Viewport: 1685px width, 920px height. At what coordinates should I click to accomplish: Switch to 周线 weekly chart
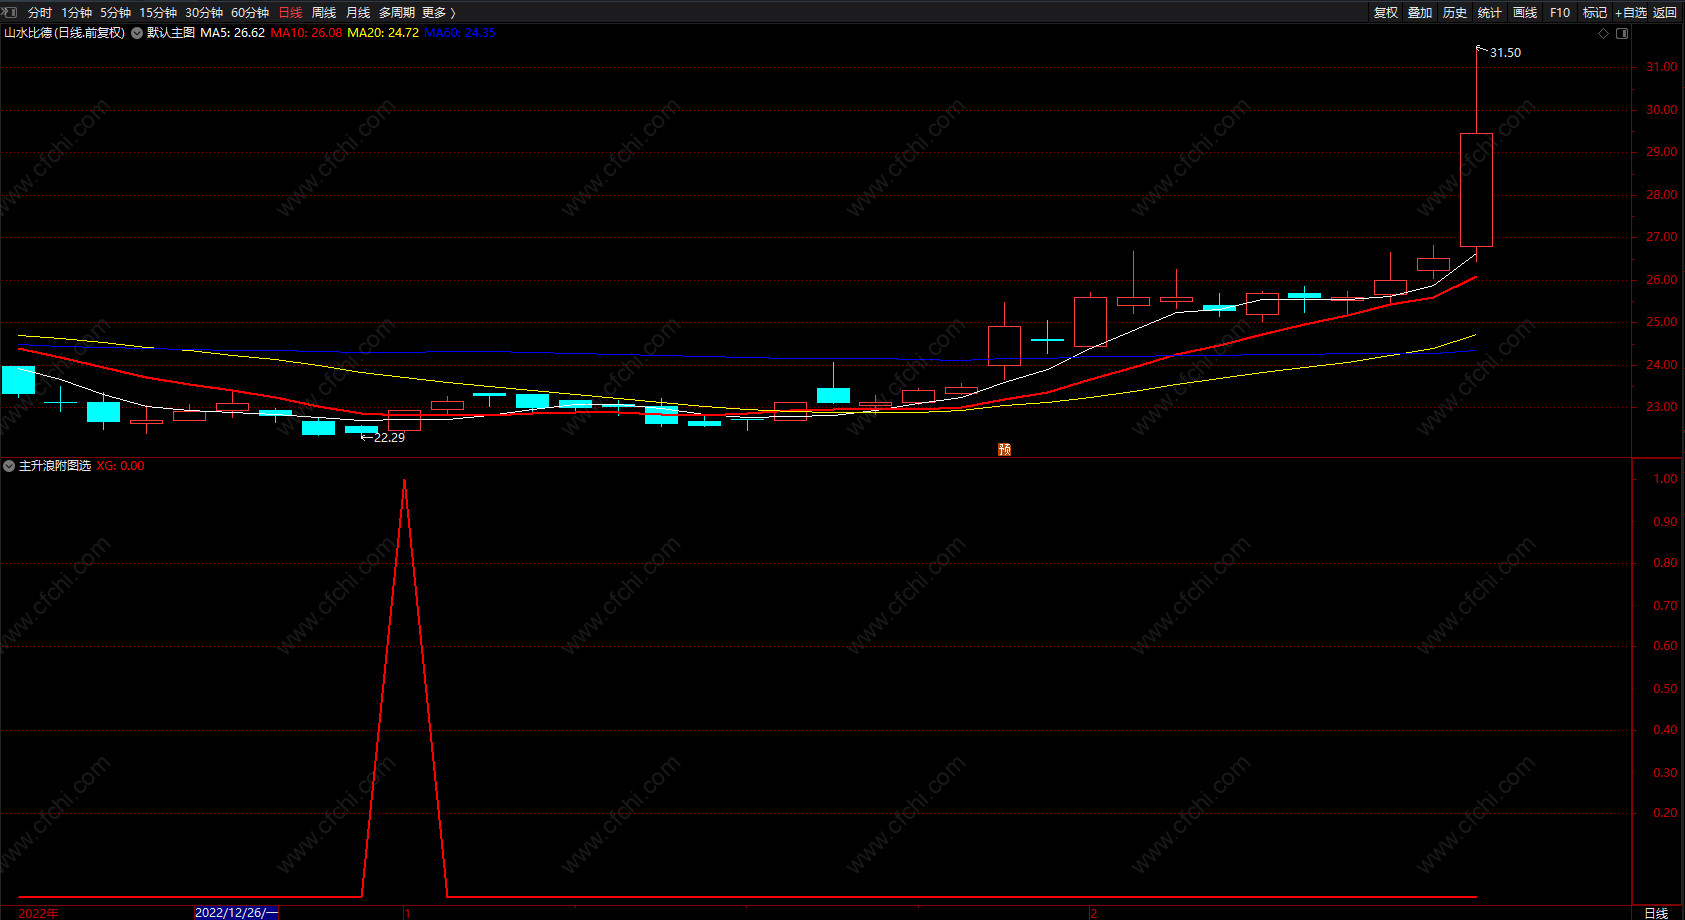point(324,13)
